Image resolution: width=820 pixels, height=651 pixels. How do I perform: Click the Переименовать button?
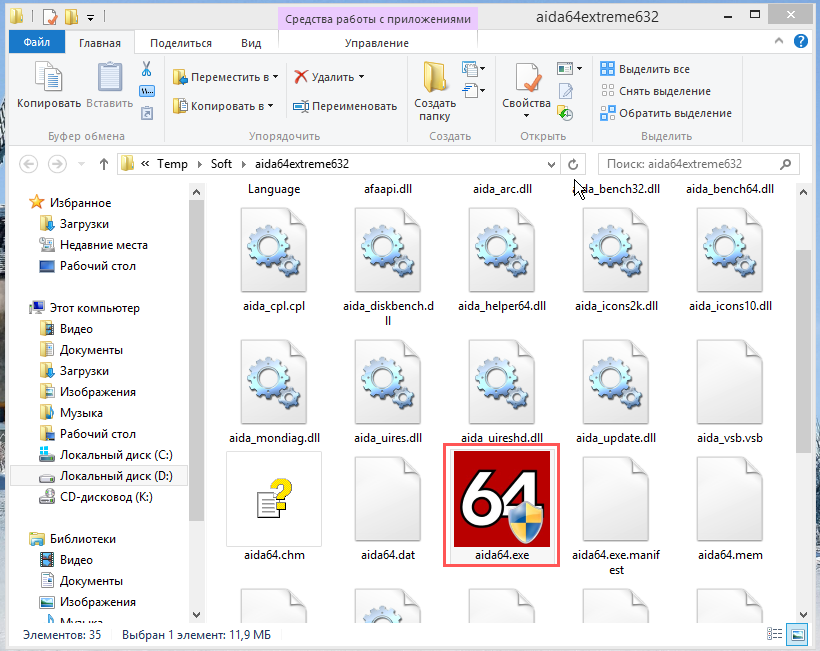(x=345, y=106)
